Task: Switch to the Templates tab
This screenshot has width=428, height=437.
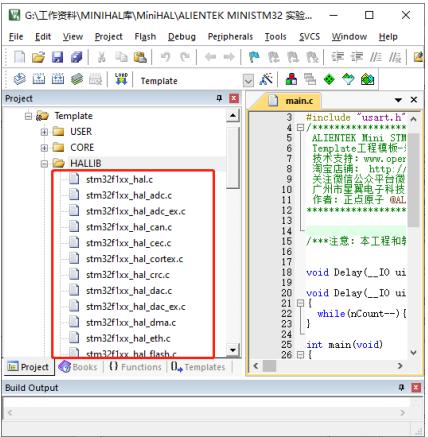Action: (198, 367)
